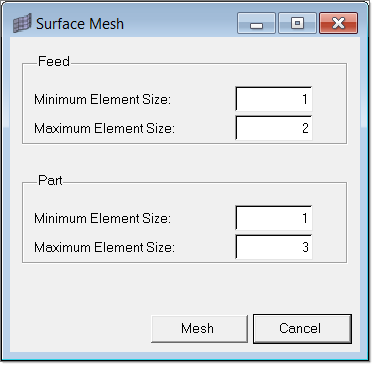Dismiss the dialog with Cancel button
This screenshot has height=365, width=373.
point(302,328)
